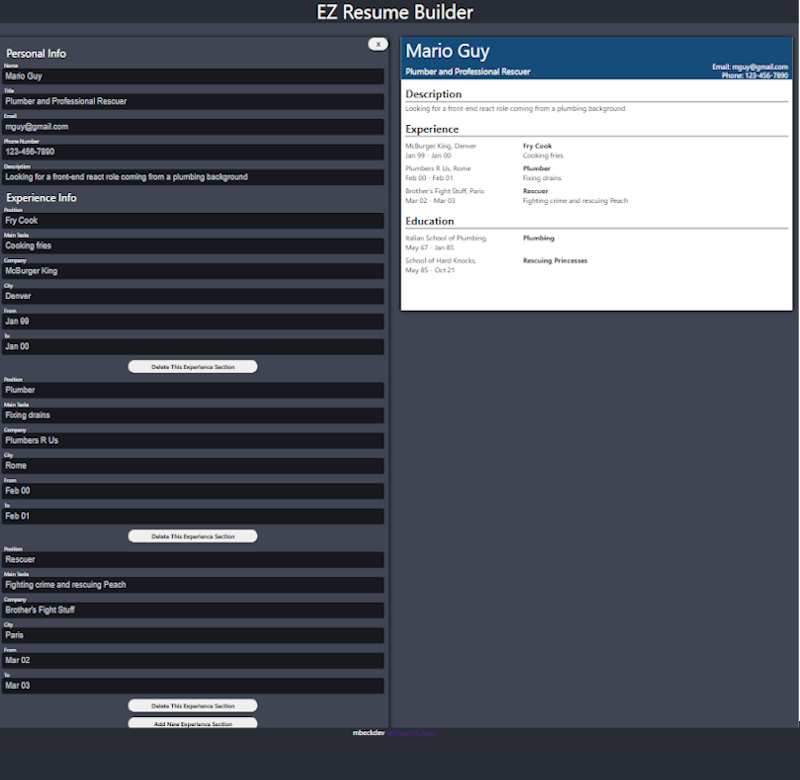Click the bold Rescuer entry in preview
Viewport: 800px width, 780px height.
[x=536, y=191]
